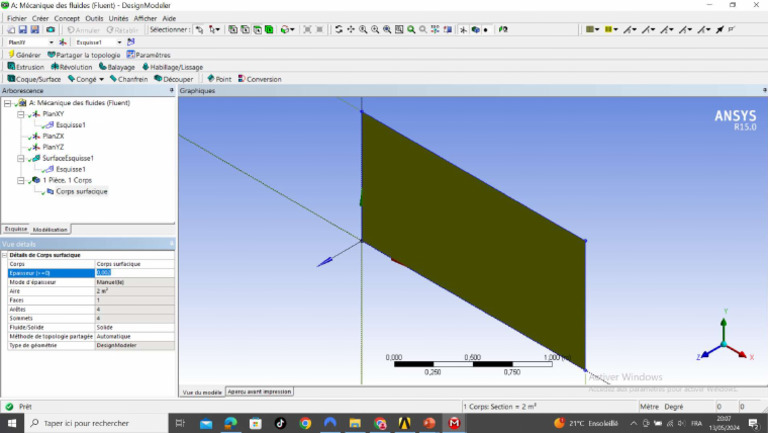This screenshot has width=768, height=433.
Task: Open the Windows Start menu
Action: point(12,423)
